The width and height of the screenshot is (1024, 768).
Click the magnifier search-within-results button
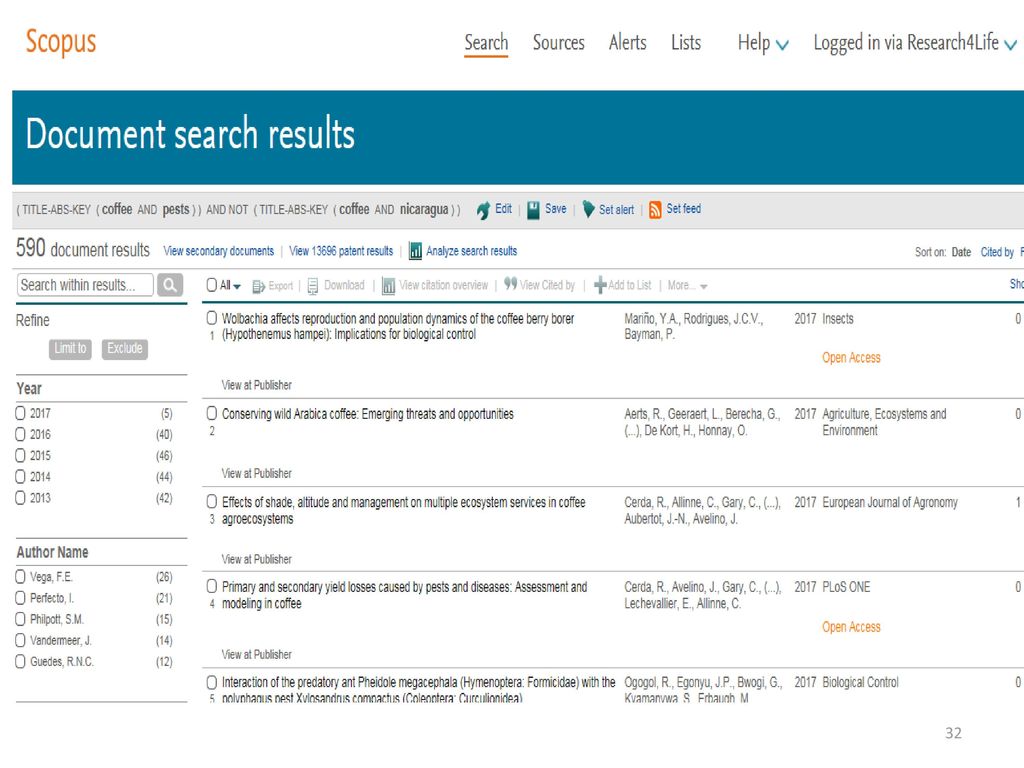[x=170, y=285]
